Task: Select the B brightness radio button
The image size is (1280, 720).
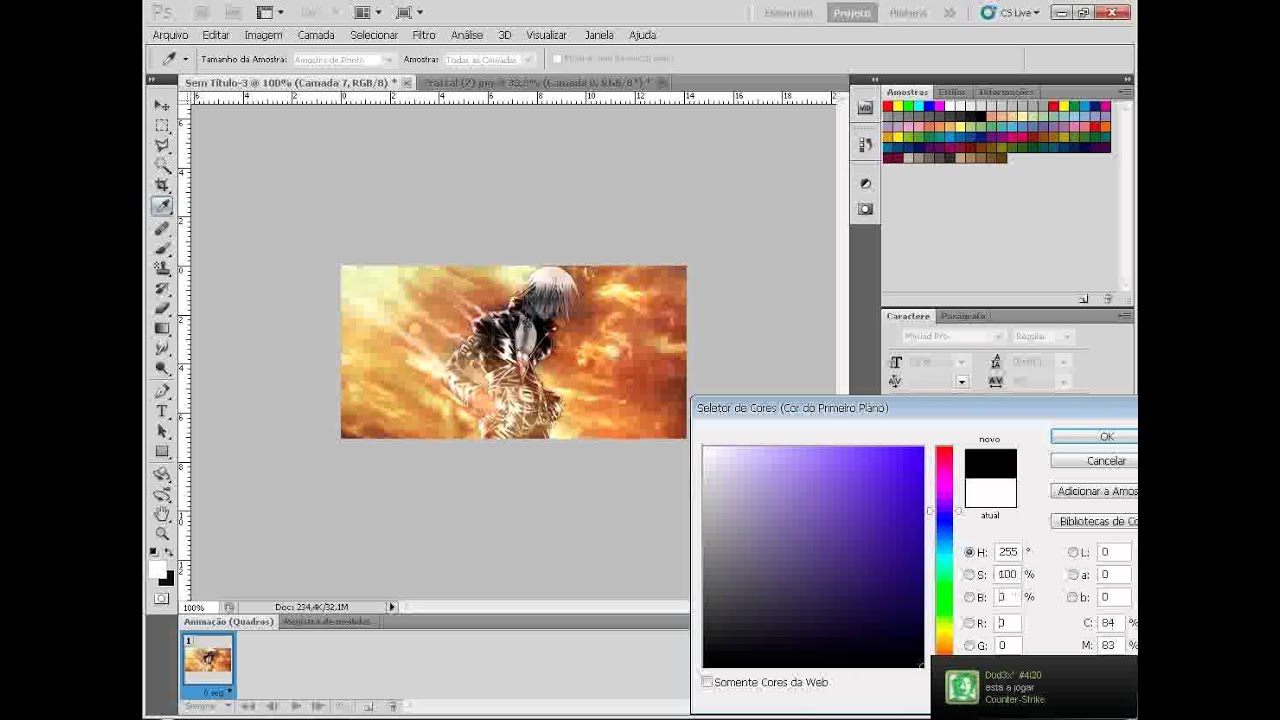Action: (x=969, y=597)
